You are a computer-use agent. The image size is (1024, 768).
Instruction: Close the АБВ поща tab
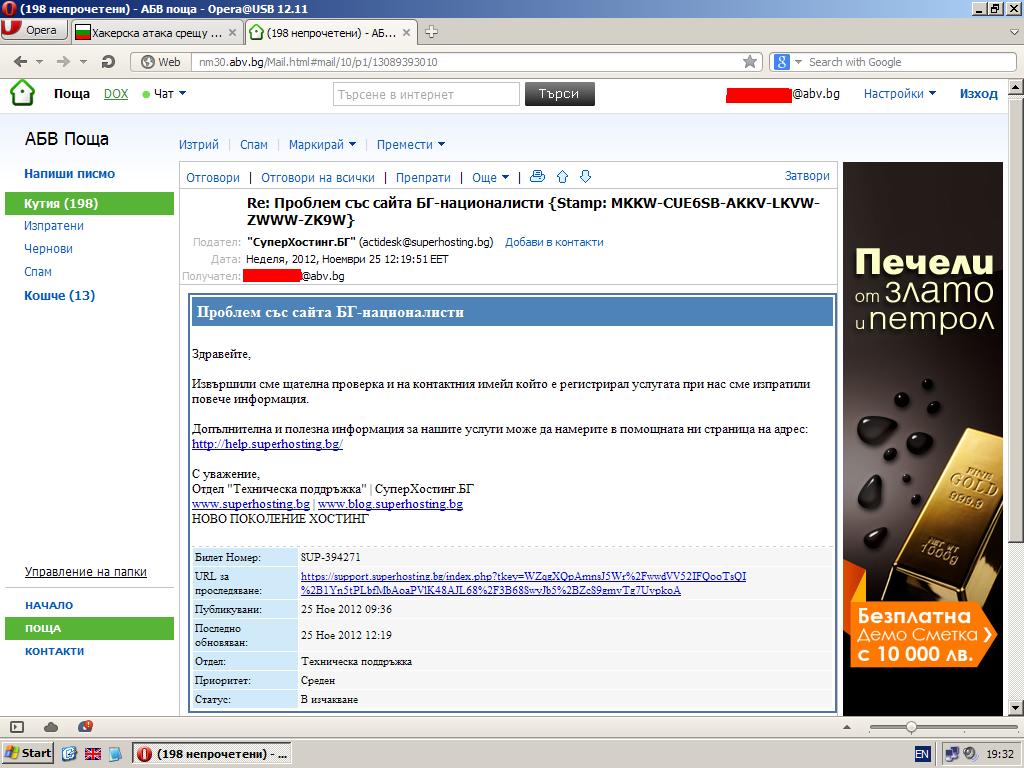click(406, 32)
